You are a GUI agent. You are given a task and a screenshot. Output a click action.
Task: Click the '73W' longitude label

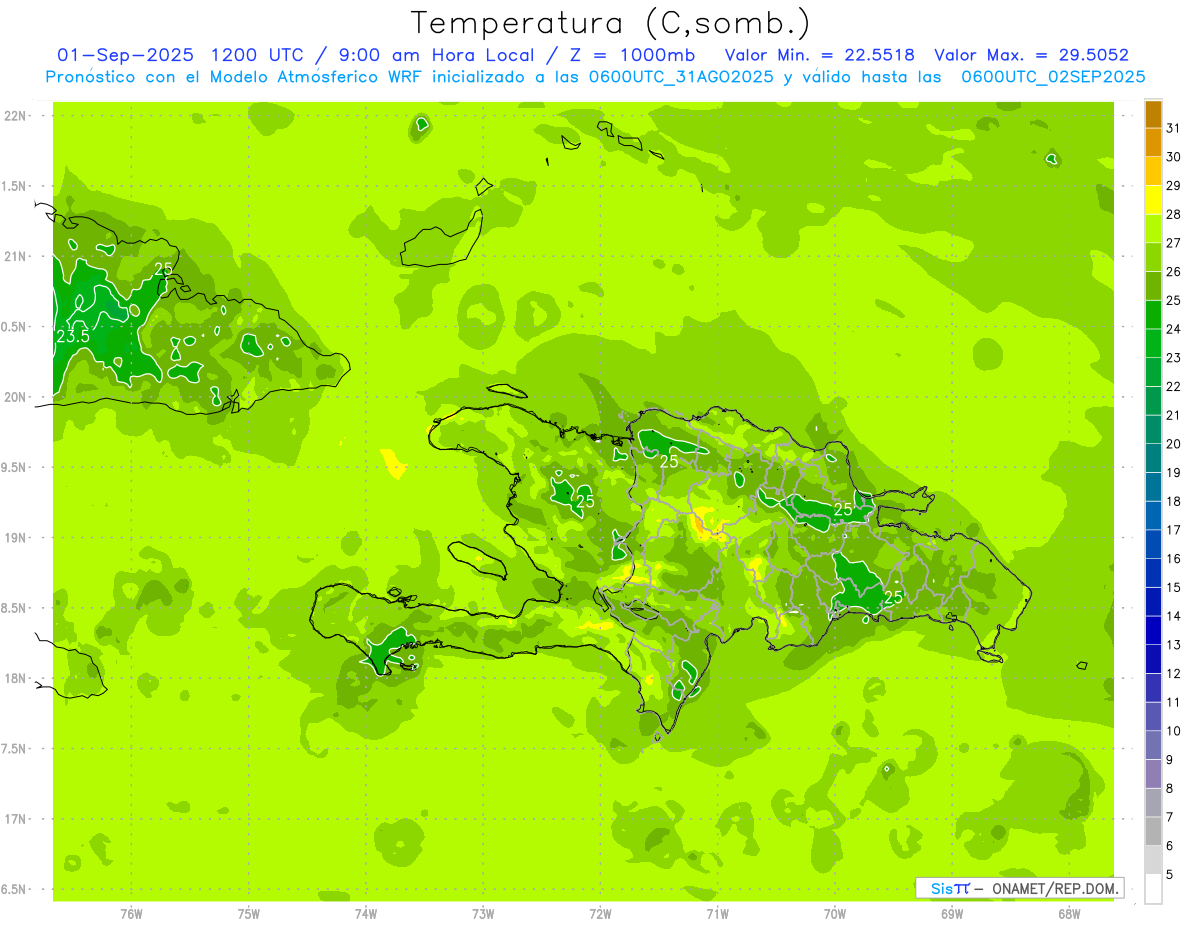click(483, 913)
